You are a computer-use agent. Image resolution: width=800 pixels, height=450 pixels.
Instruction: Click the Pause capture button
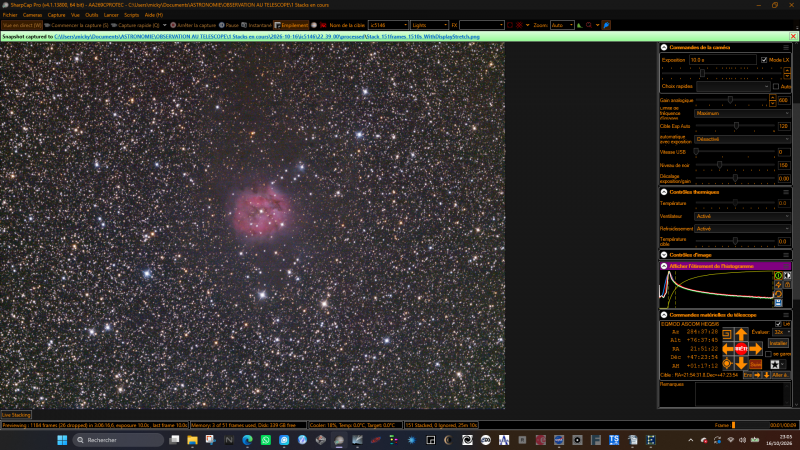229,25
